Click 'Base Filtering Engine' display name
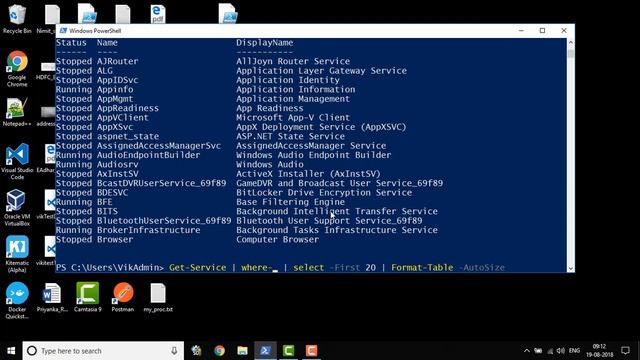The width and height of the screenshot is (640, 360). tap(290, 202)
